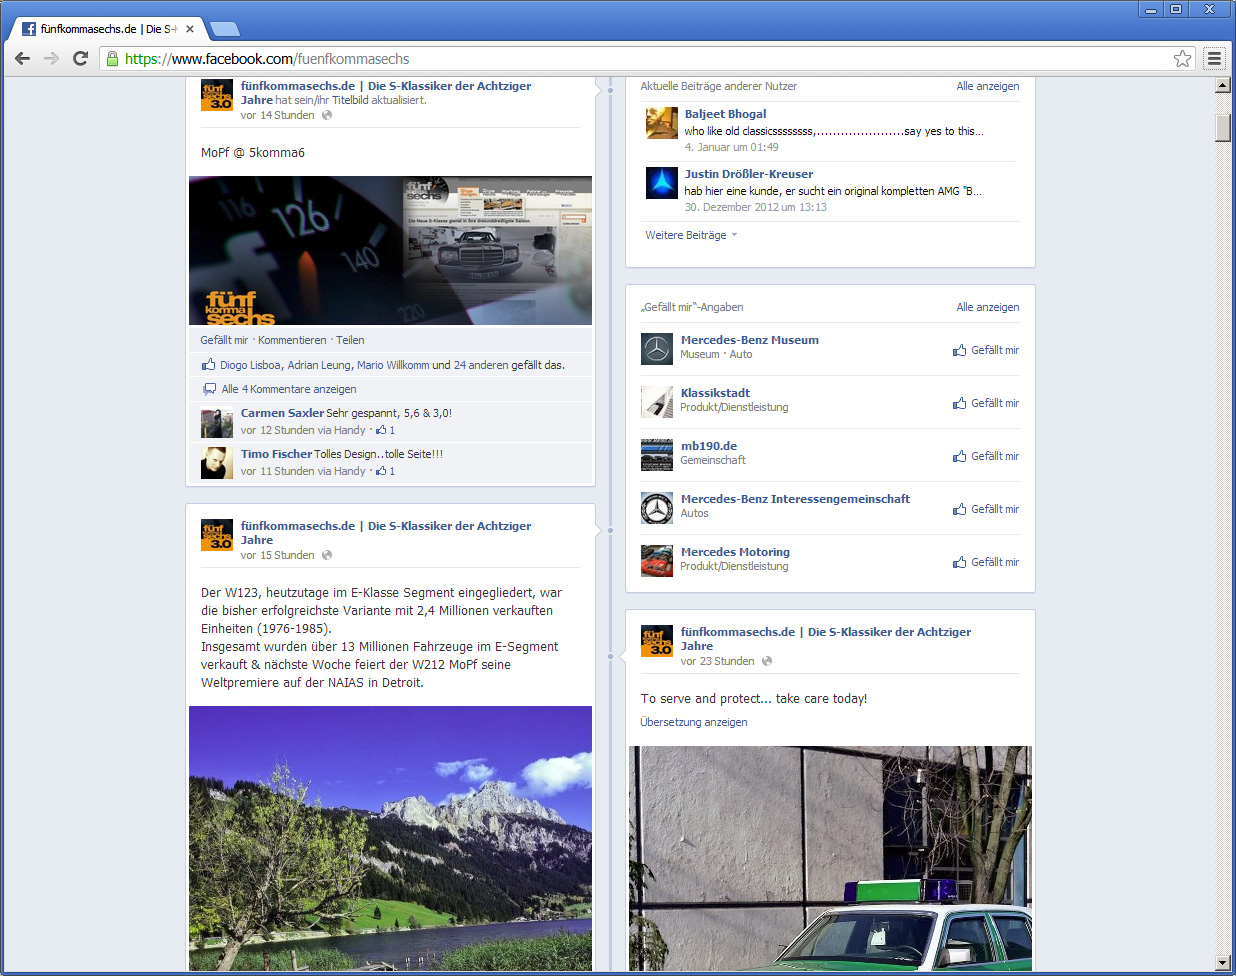Open Baljeet Bhogal's name link
The image size is (1236, 976).
(x=725, y=114)
